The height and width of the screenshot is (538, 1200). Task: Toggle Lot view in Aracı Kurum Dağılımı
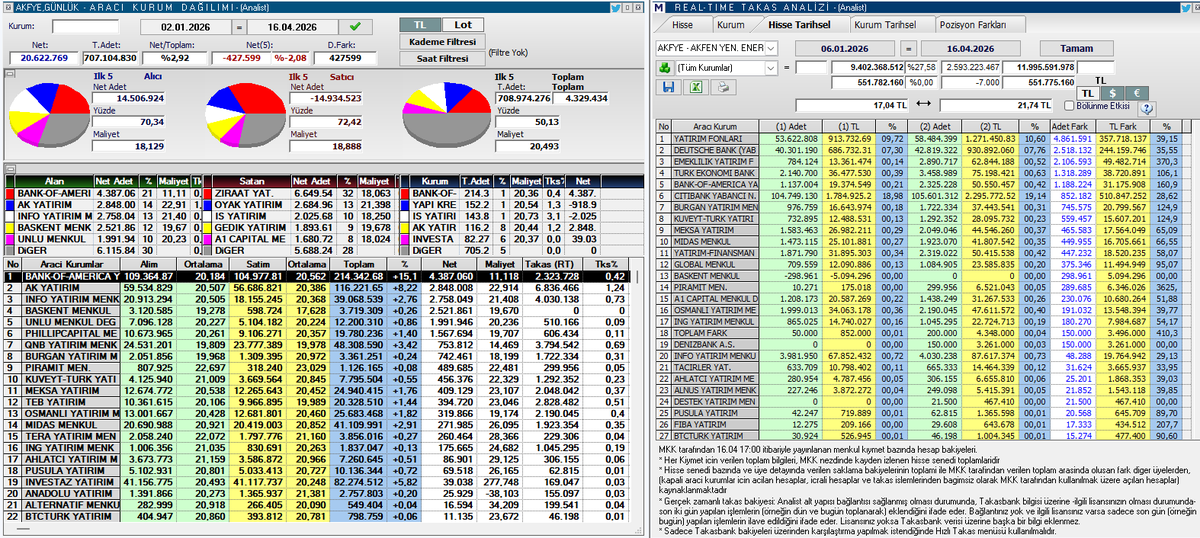tap(461, 24)
